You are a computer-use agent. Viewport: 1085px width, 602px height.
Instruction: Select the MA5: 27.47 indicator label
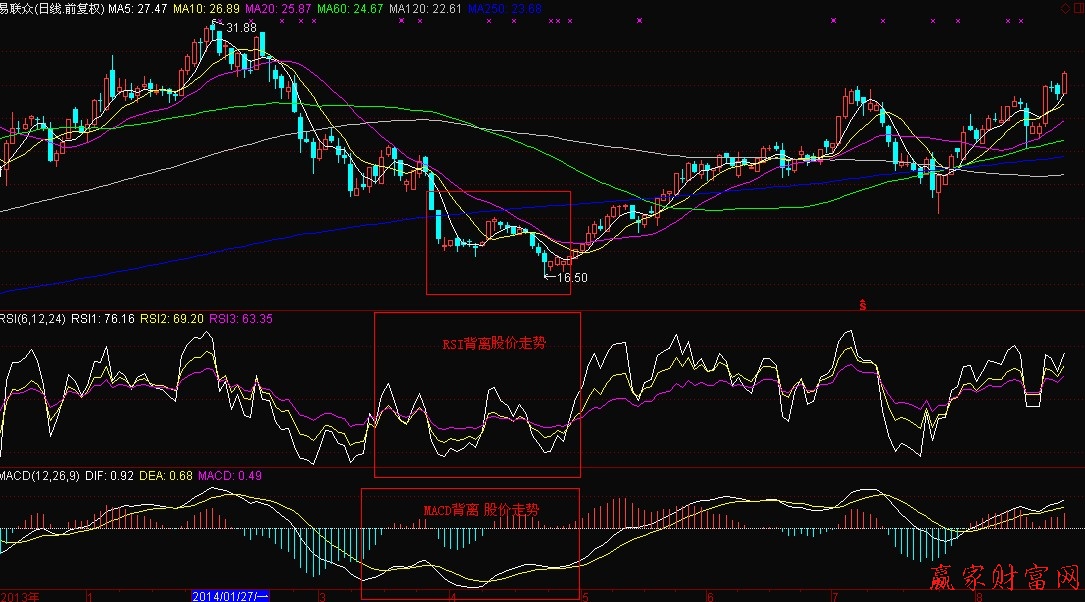(136, 8)
